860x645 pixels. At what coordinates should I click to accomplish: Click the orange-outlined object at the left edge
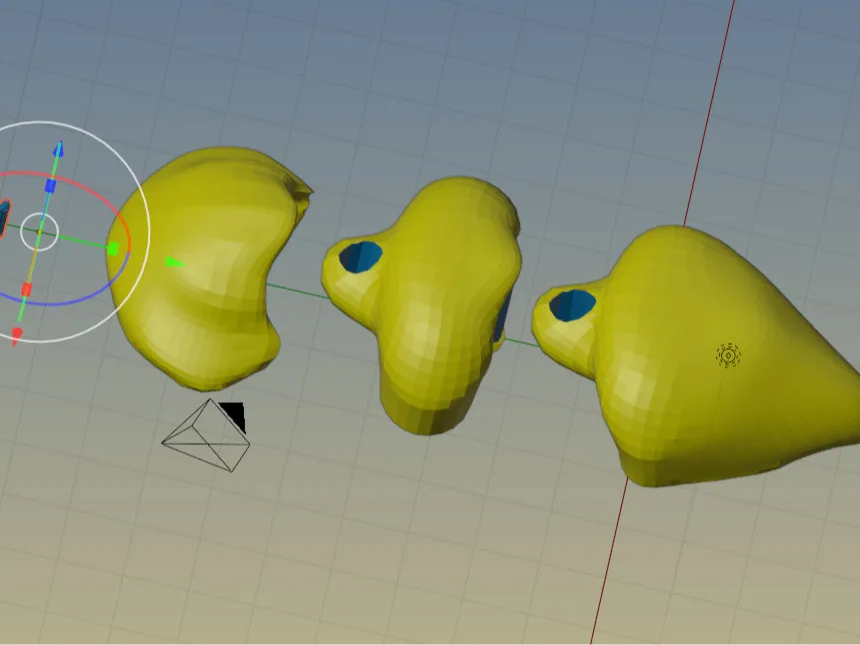click(x=3, y=218)
